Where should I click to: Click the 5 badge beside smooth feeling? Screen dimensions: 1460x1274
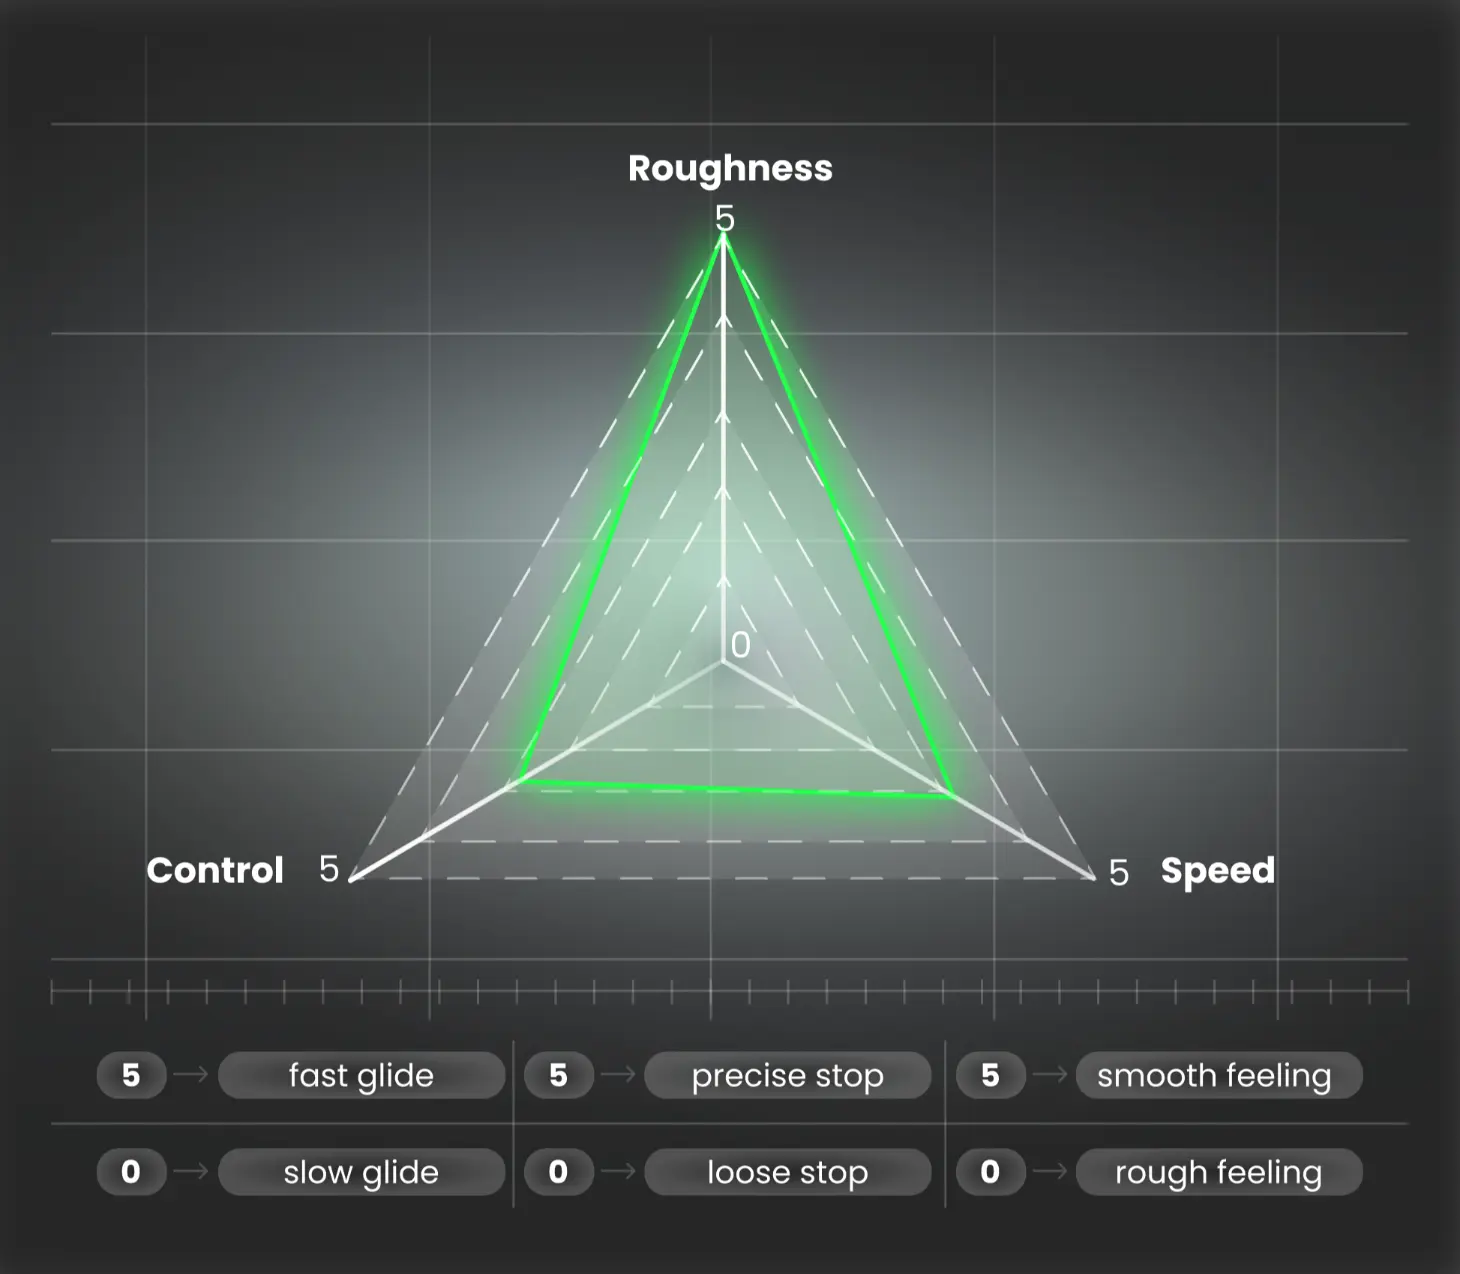[x=990, y=1075]
